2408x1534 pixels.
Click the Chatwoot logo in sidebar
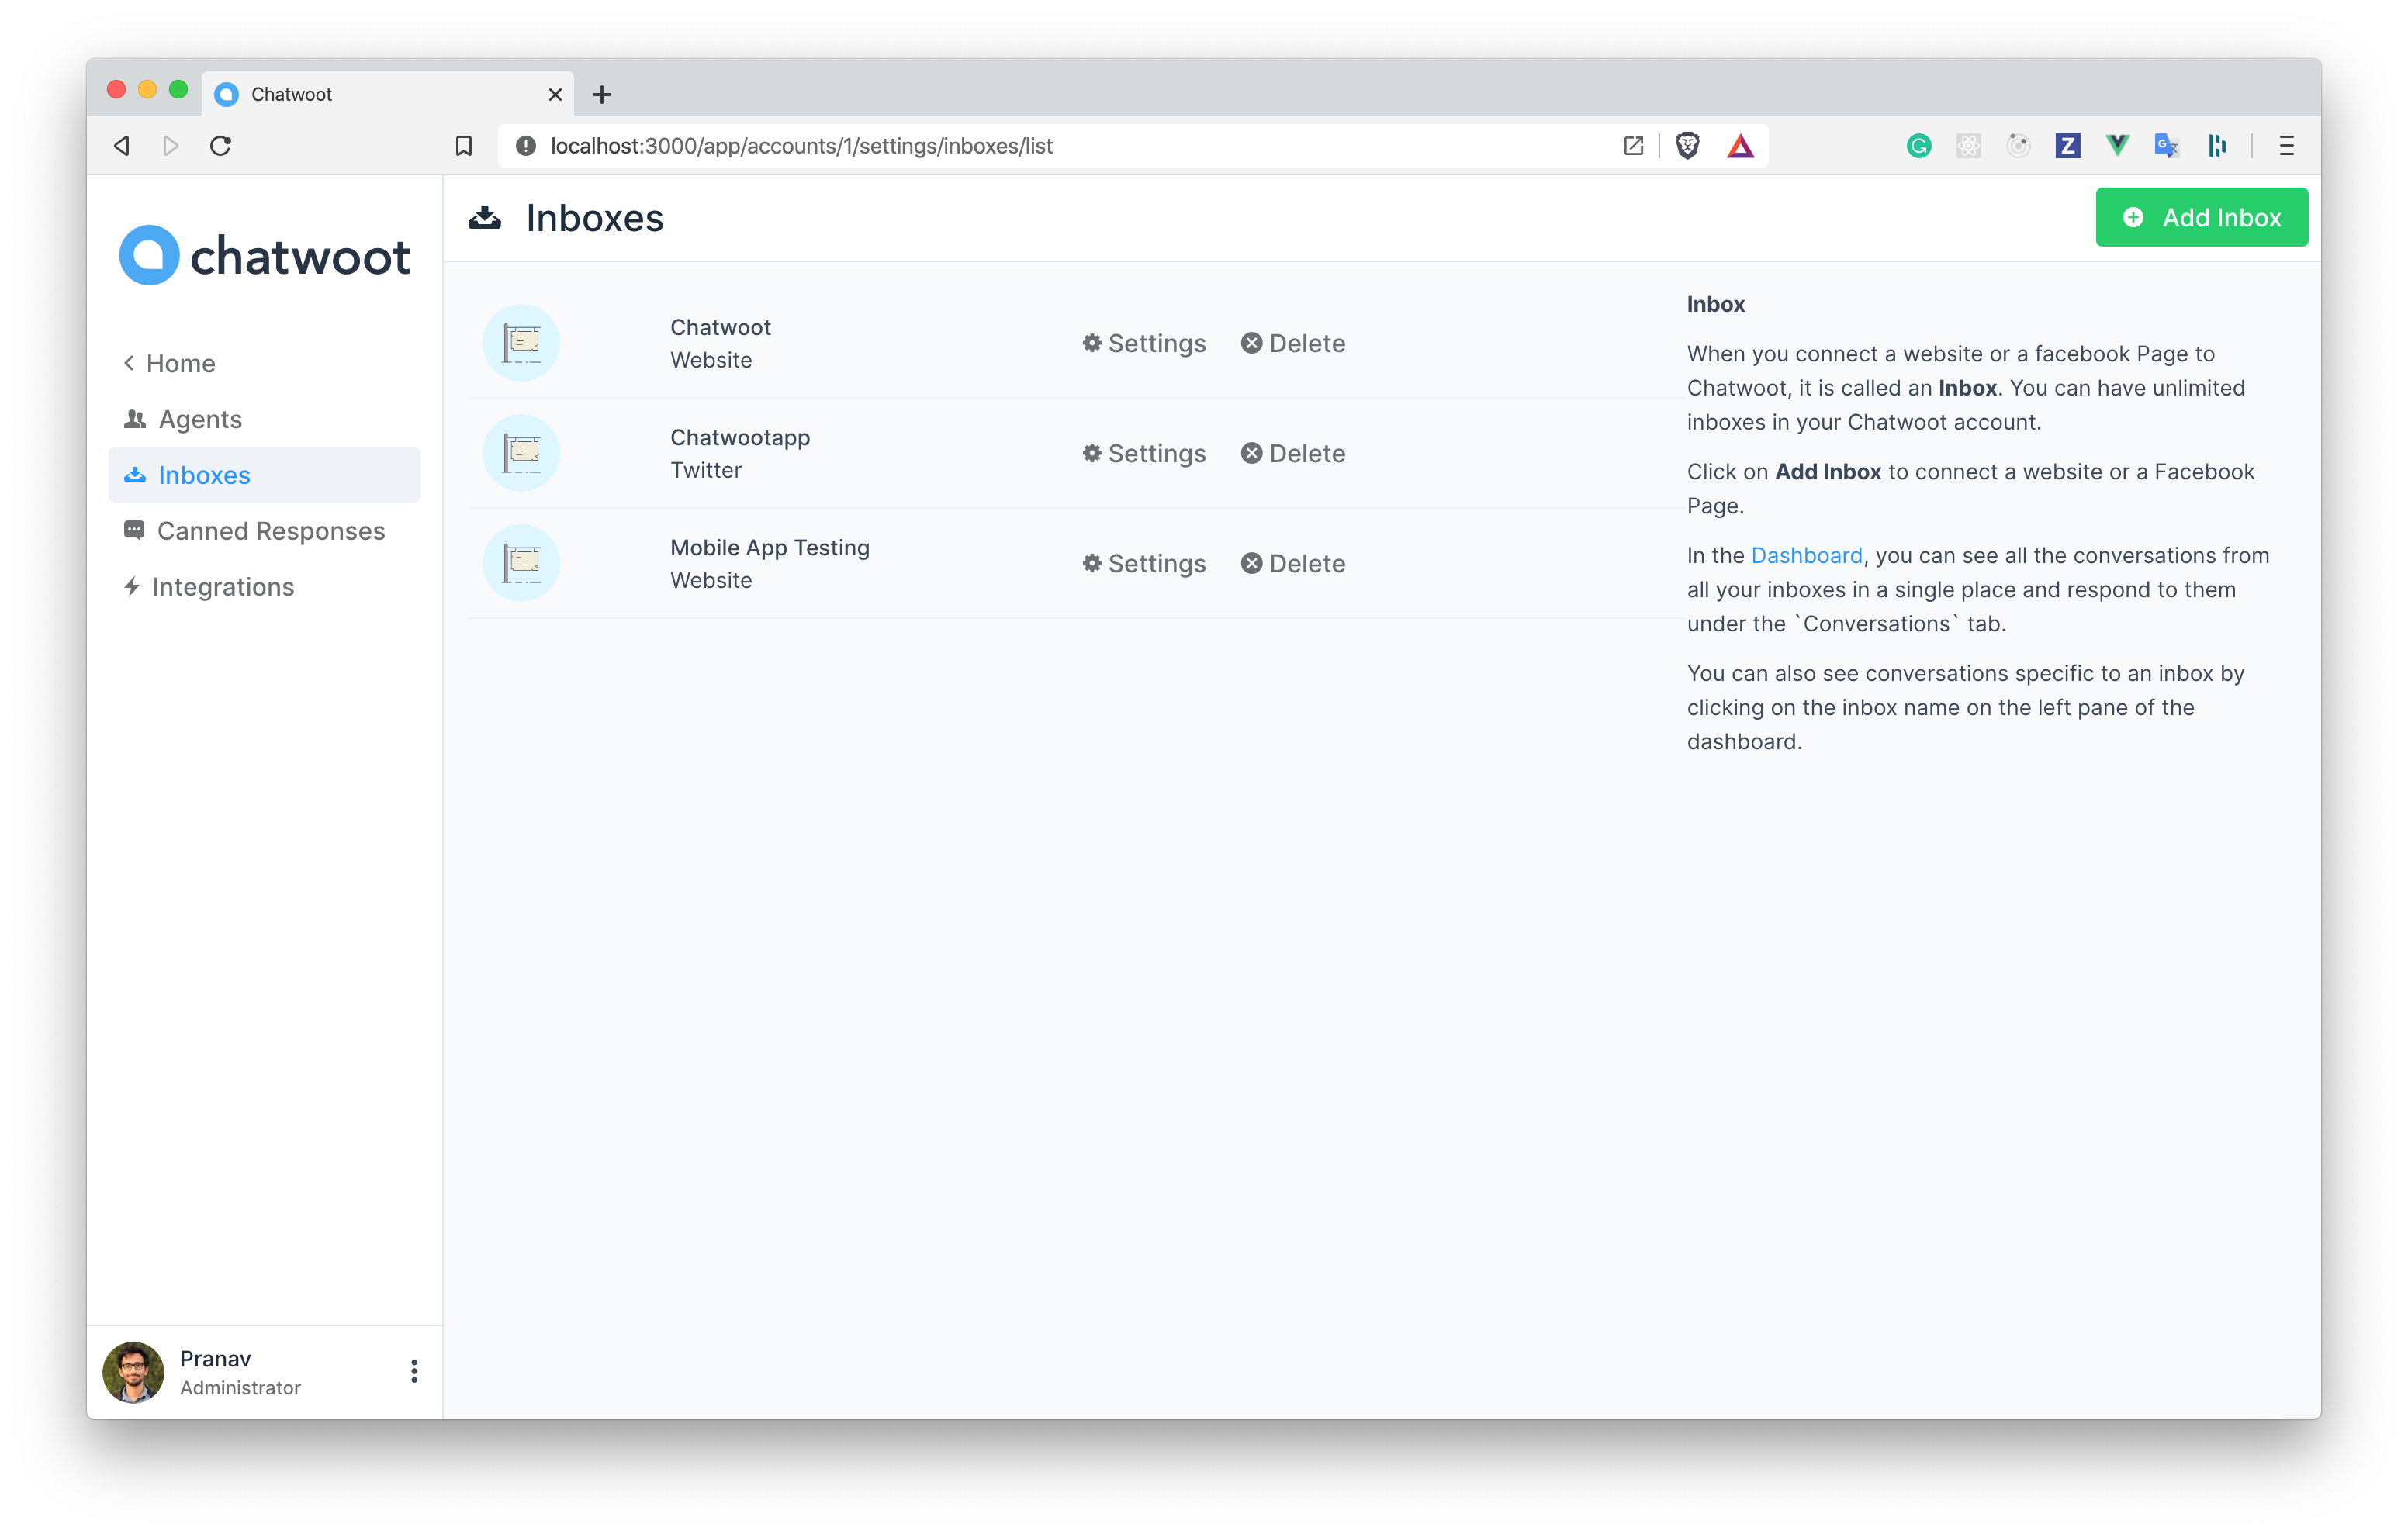264,255
